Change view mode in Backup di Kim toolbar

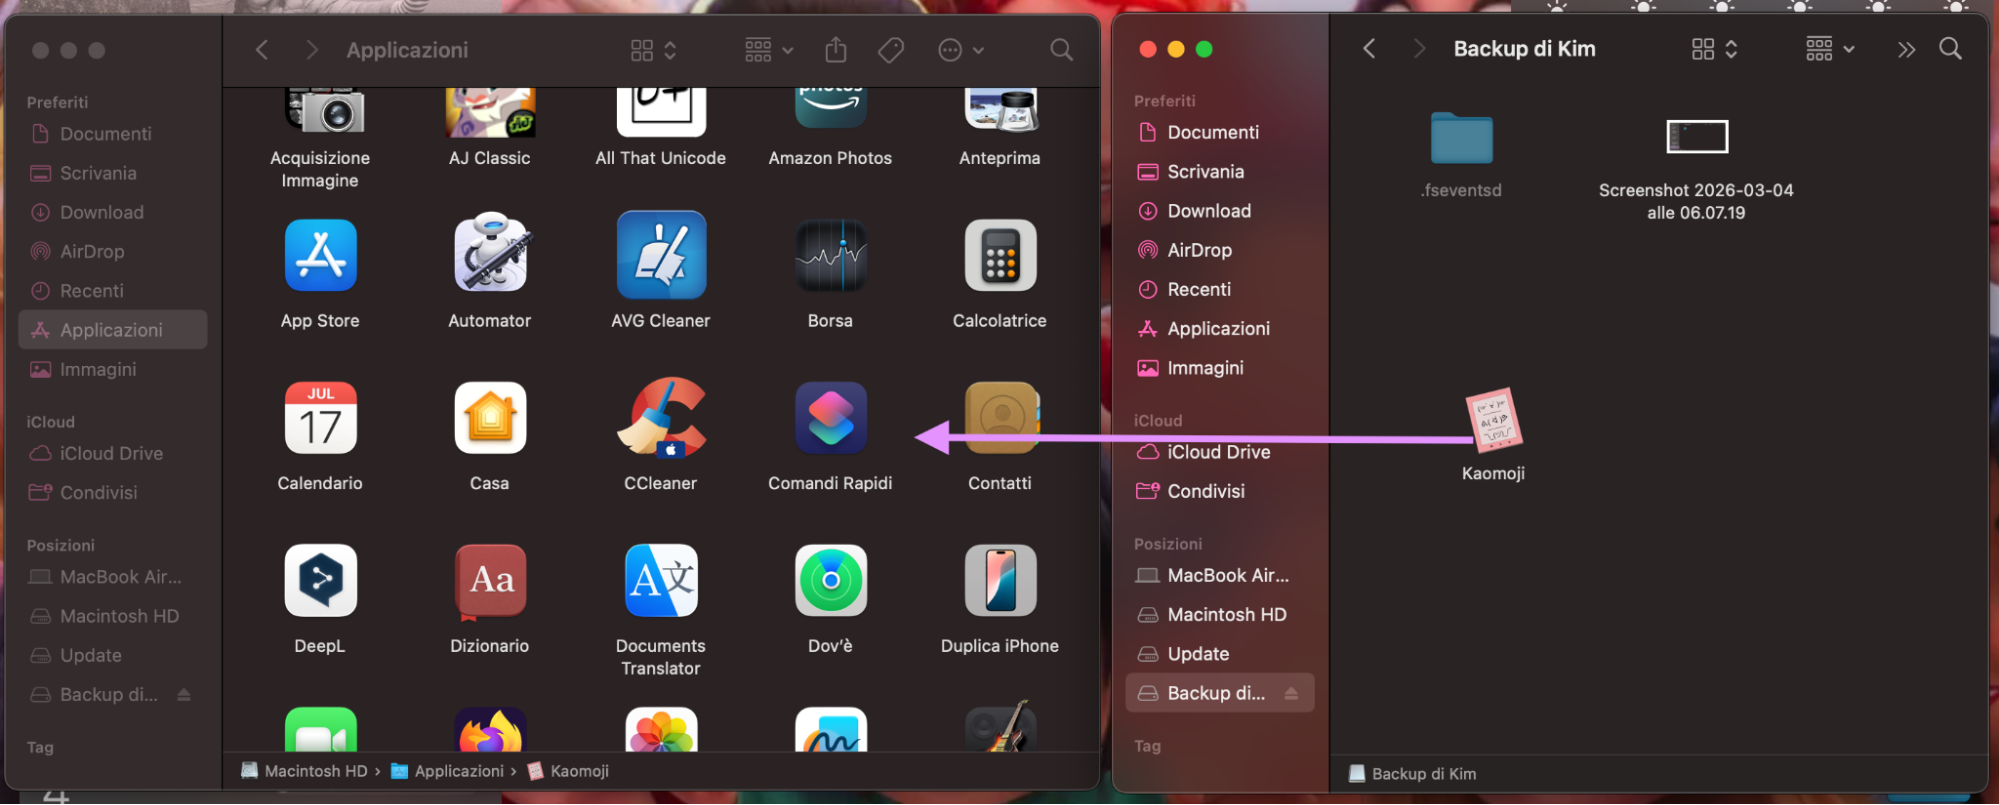(1714, 49)
